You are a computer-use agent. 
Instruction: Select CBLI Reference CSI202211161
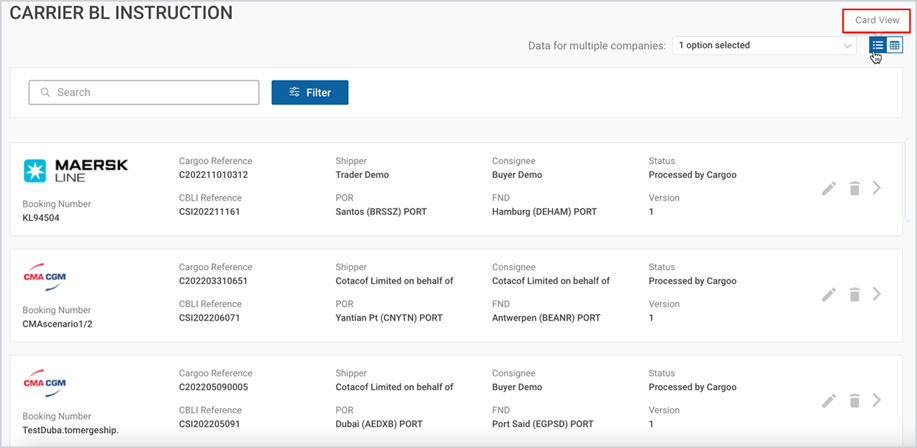coord(209,212)
